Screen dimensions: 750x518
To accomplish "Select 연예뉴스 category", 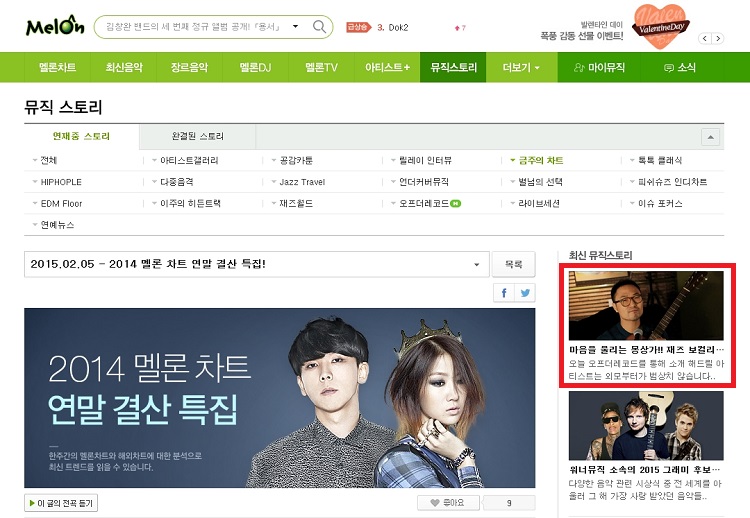I will [57, 225].
